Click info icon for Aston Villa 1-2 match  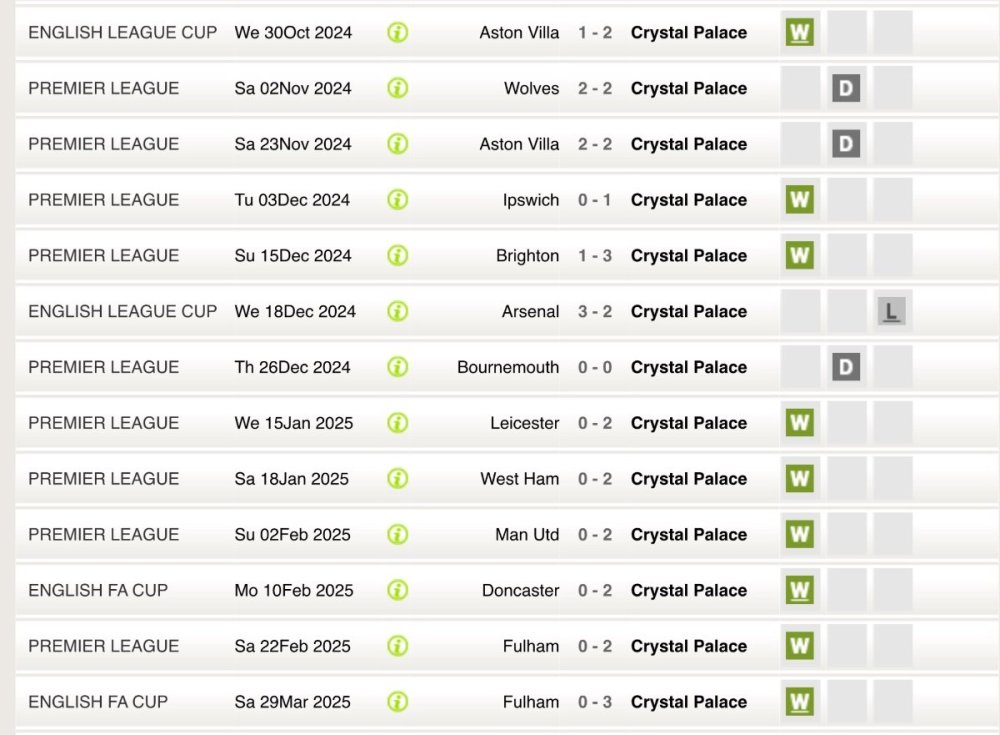[x=397, y=33]
